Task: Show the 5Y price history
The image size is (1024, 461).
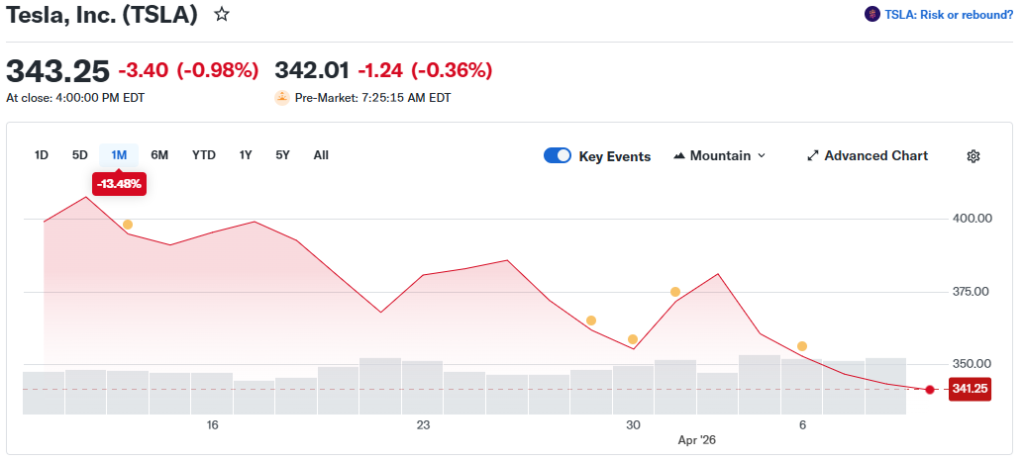Action: pyautogui.click(x=283, y=155)
